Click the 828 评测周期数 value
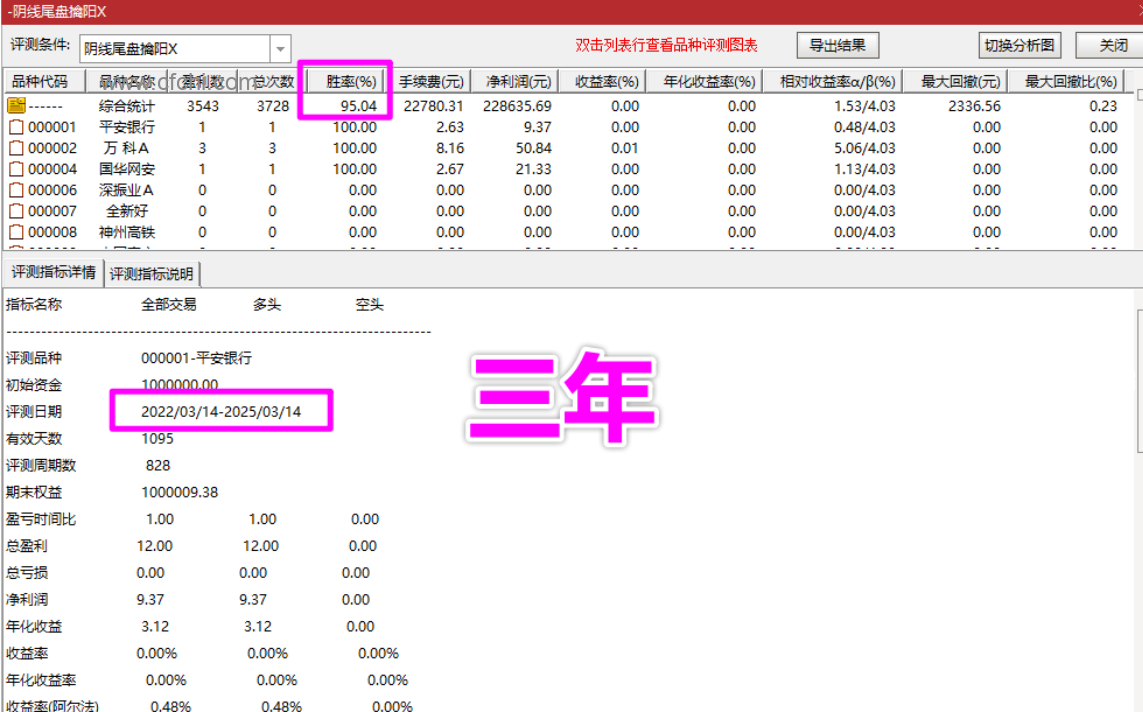Viewport: 1143px width, 712px height. [157, 466]
